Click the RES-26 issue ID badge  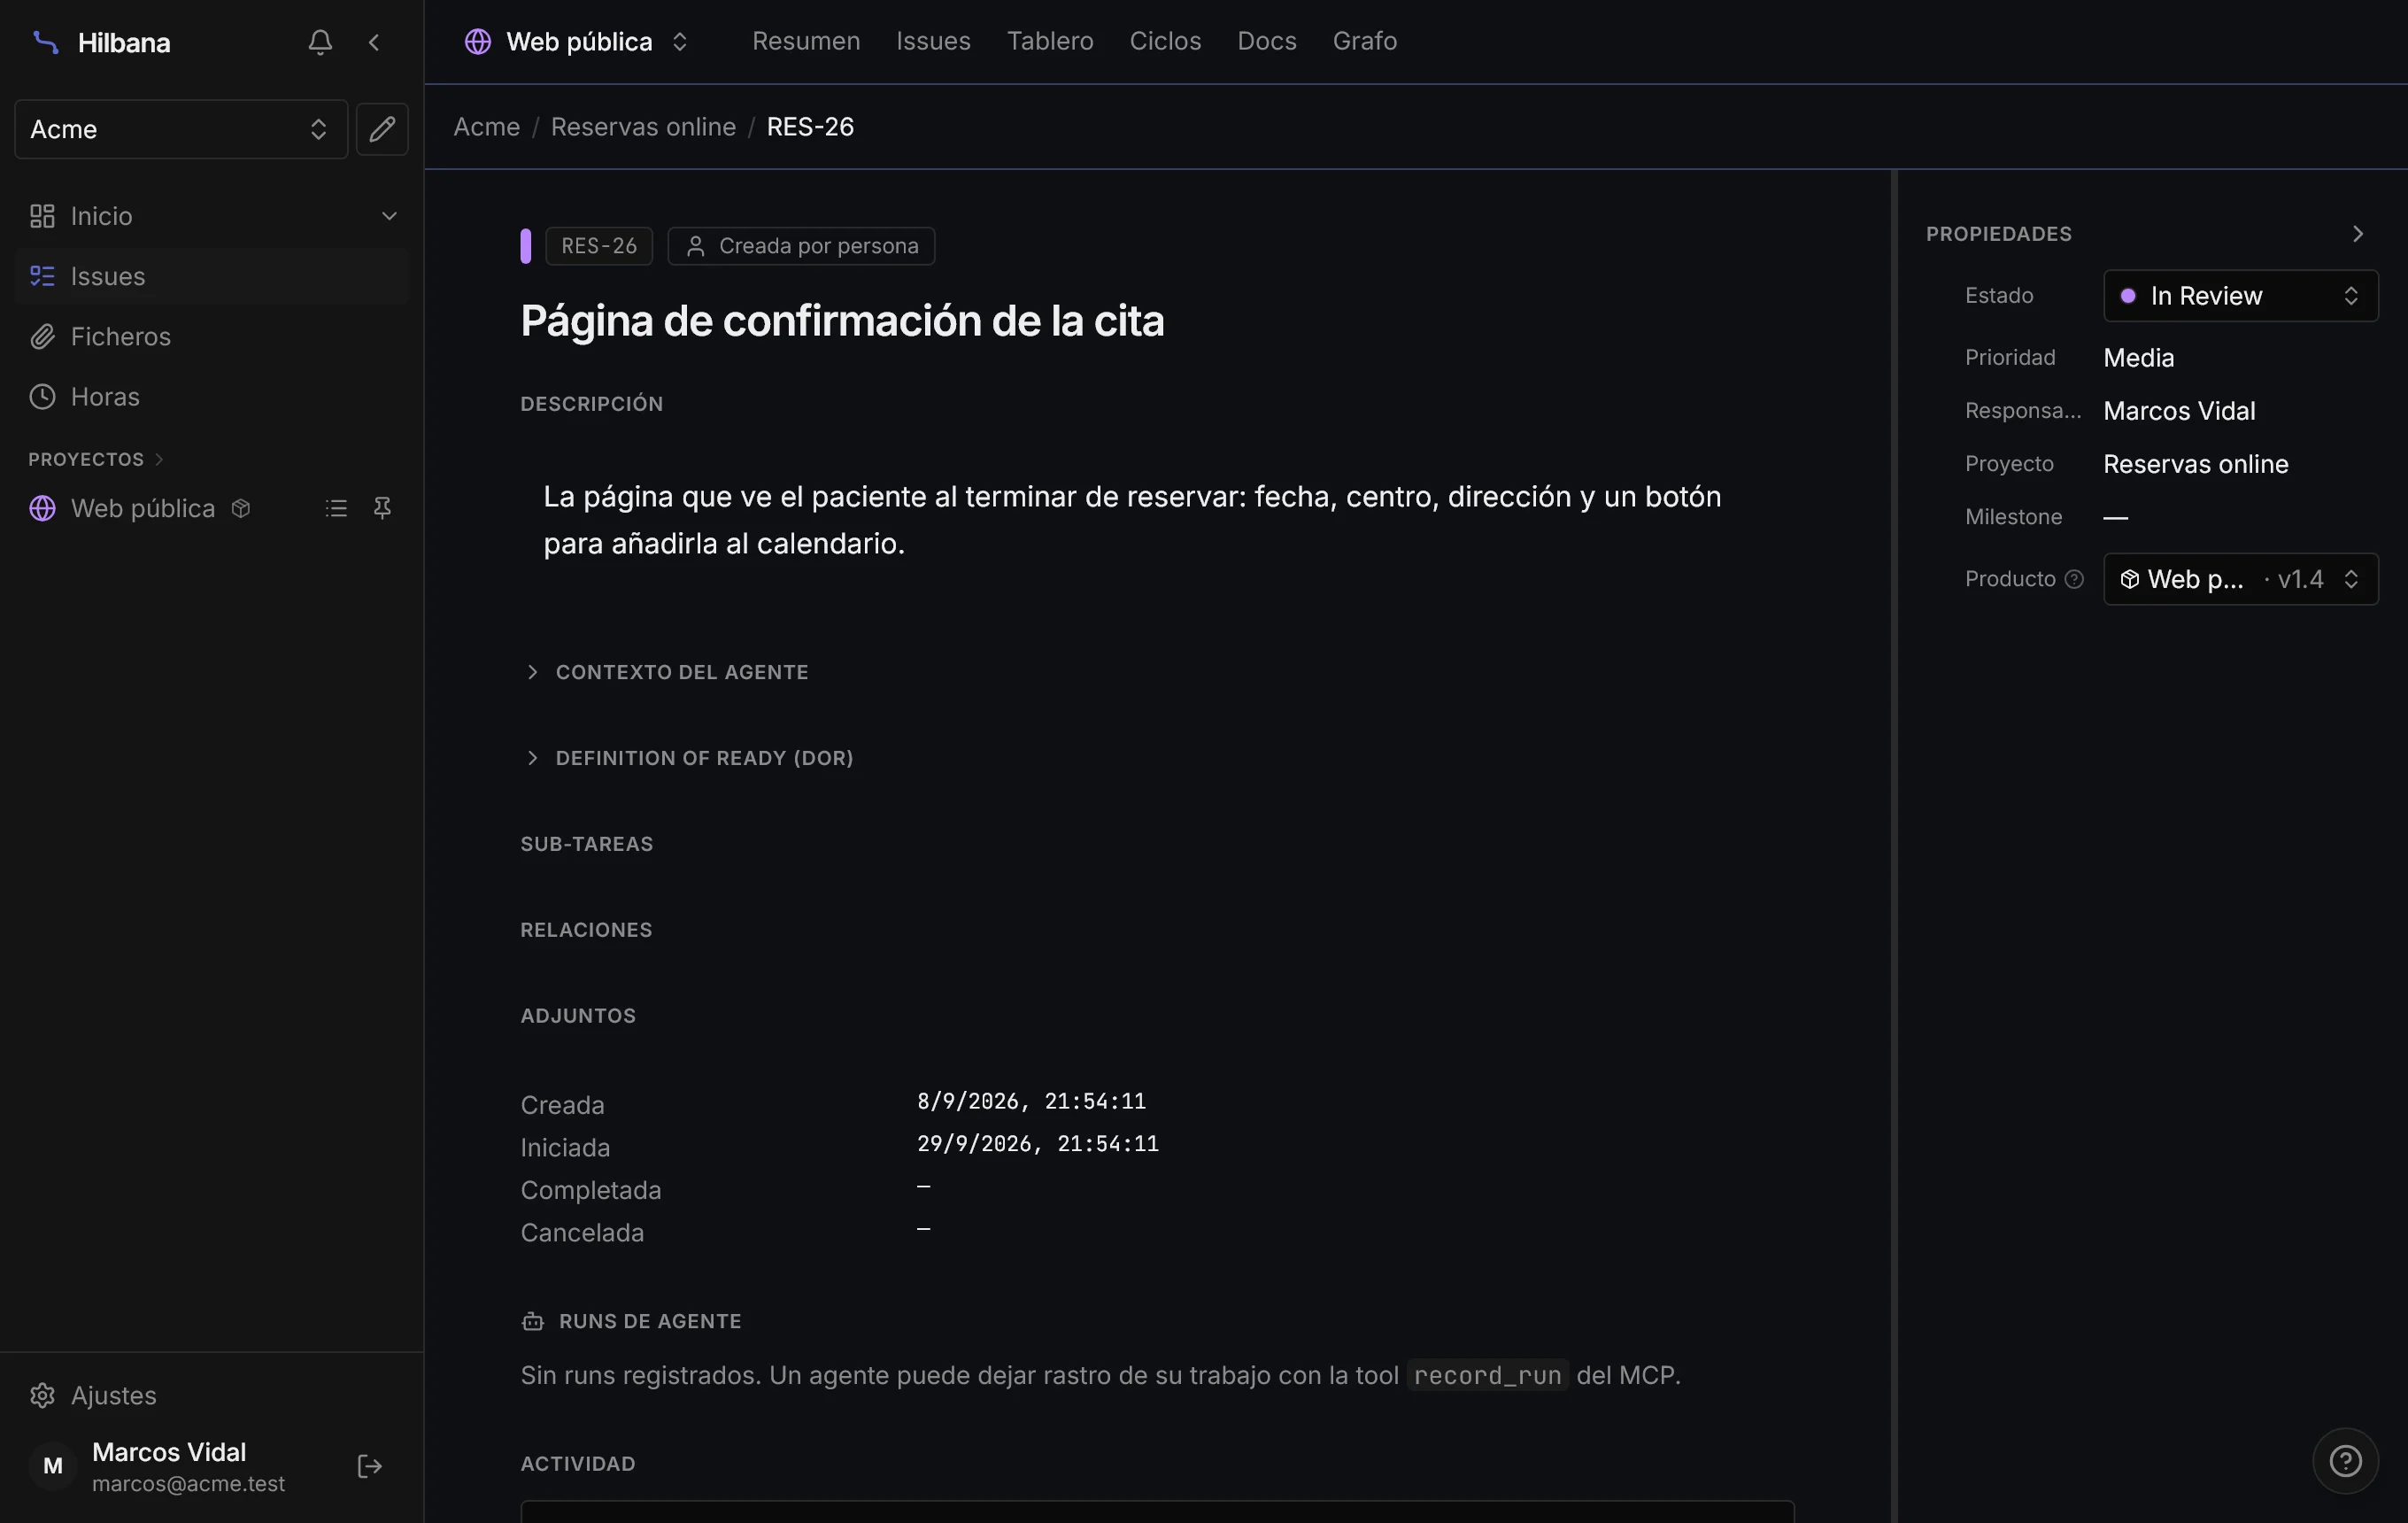coord(599,246)
